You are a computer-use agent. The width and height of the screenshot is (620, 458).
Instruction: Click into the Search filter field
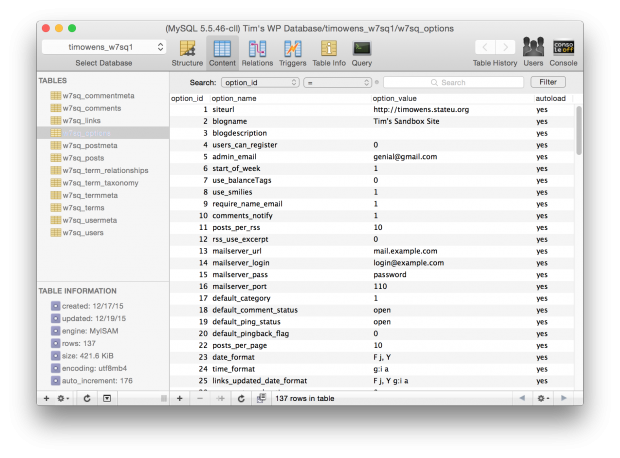453,82
